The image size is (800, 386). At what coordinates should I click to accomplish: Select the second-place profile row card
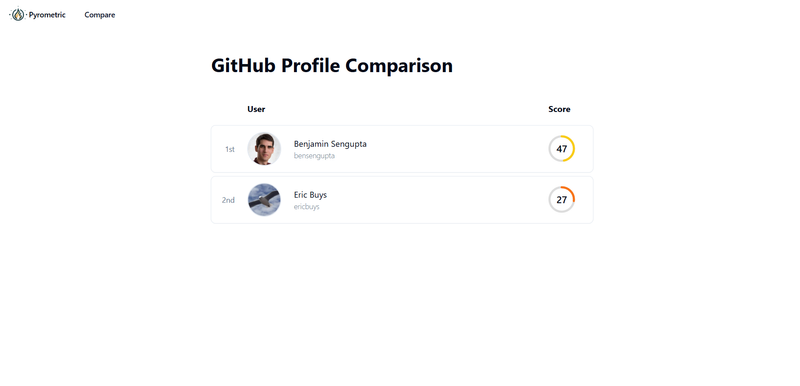(x=402, y=200)
